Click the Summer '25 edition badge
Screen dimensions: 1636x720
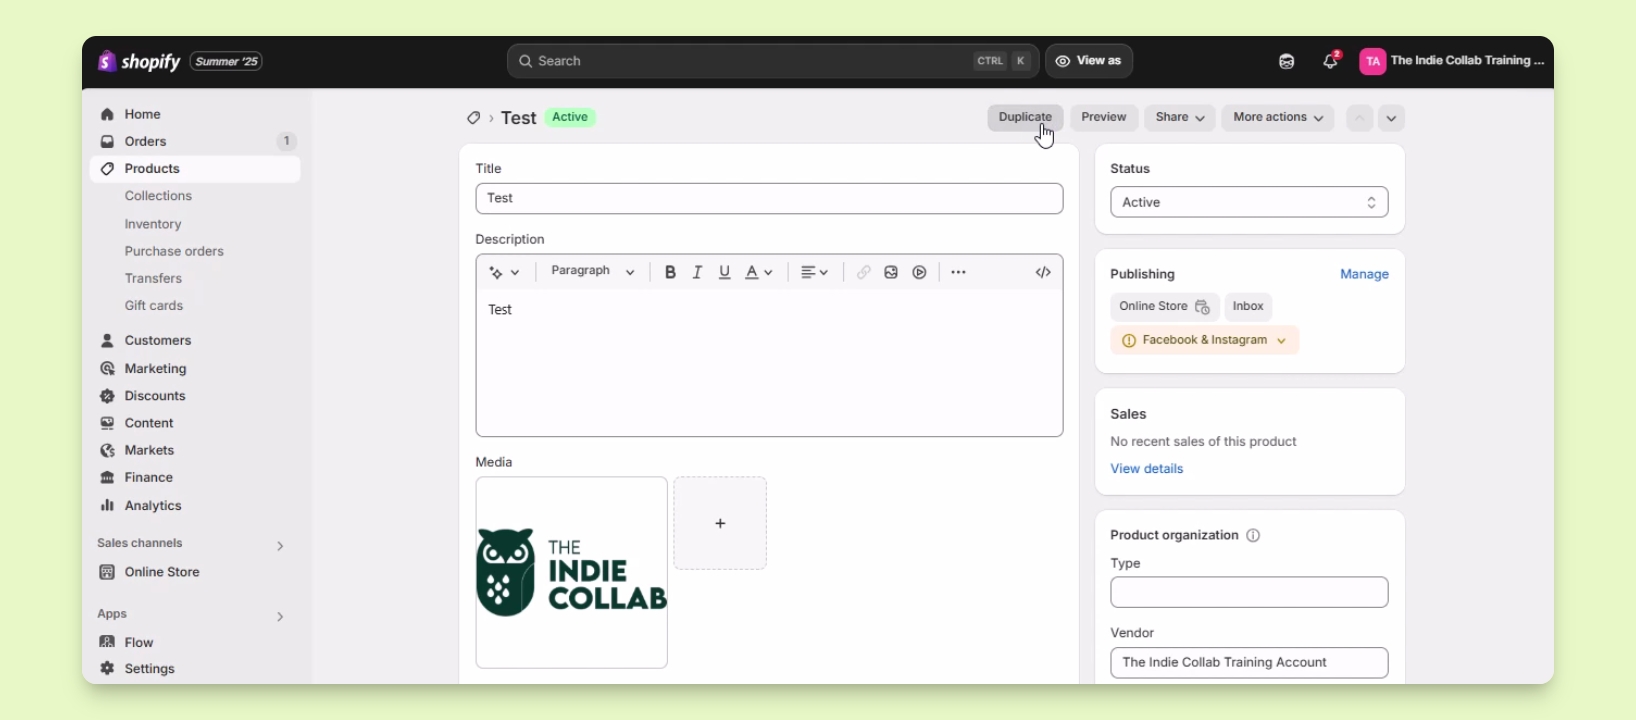(x=227, y=62)
